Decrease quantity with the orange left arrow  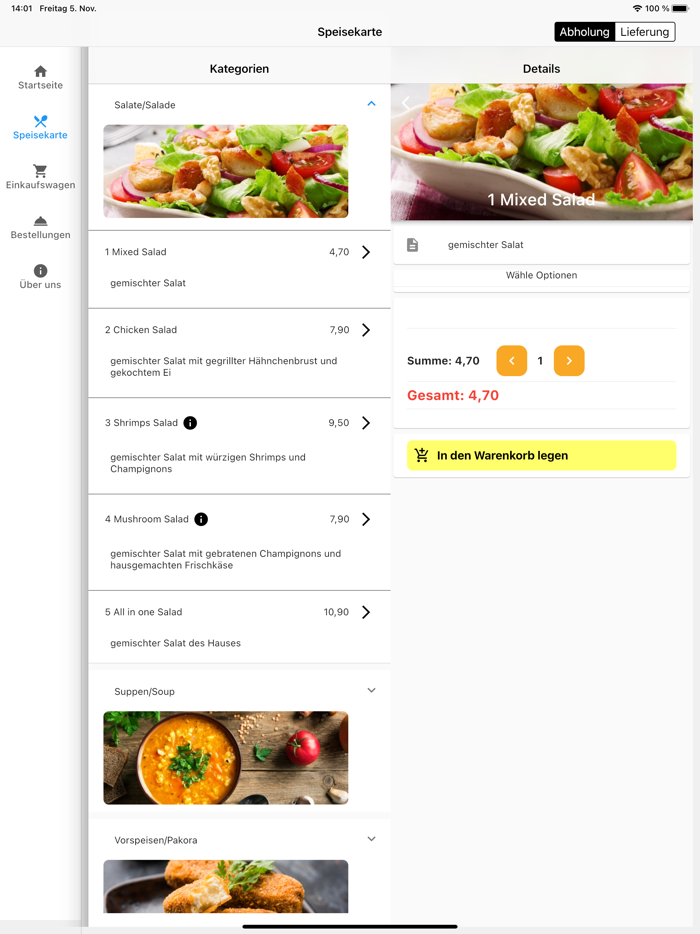click(512, 361)
